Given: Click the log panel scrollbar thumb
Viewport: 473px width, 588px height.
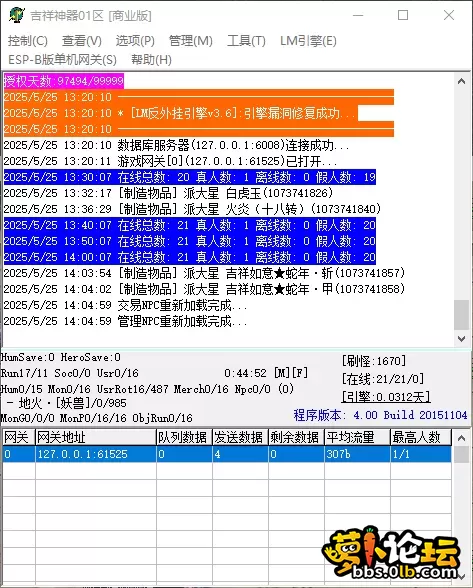Looking at the screenshot, I should click(461, 315).
